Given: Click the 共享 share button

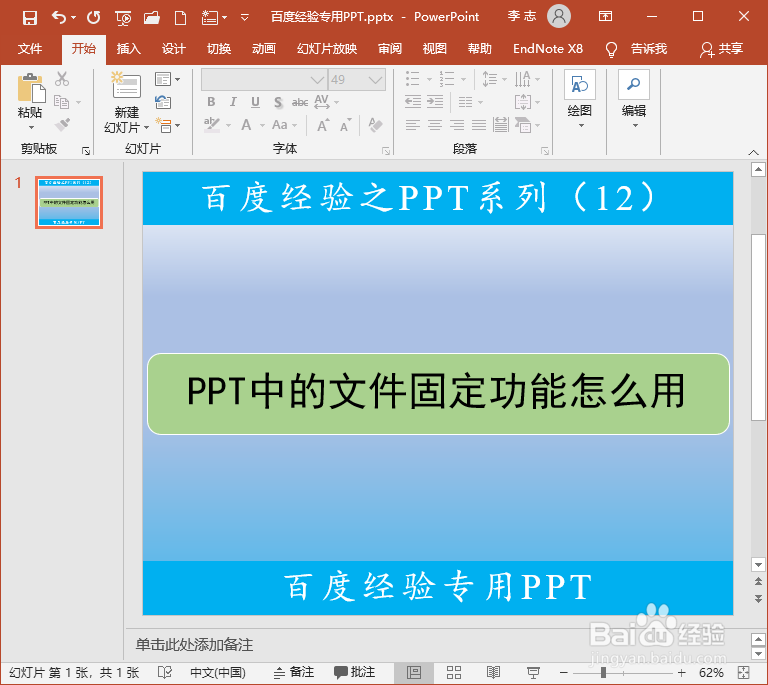Looking at the screenshot, I should point(721,49).
